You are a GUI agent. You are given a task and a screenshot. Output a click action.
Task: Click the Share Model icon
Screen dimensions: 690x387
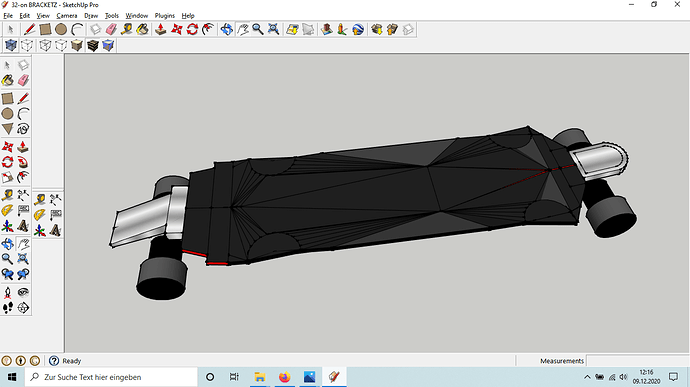click(392, 29)
